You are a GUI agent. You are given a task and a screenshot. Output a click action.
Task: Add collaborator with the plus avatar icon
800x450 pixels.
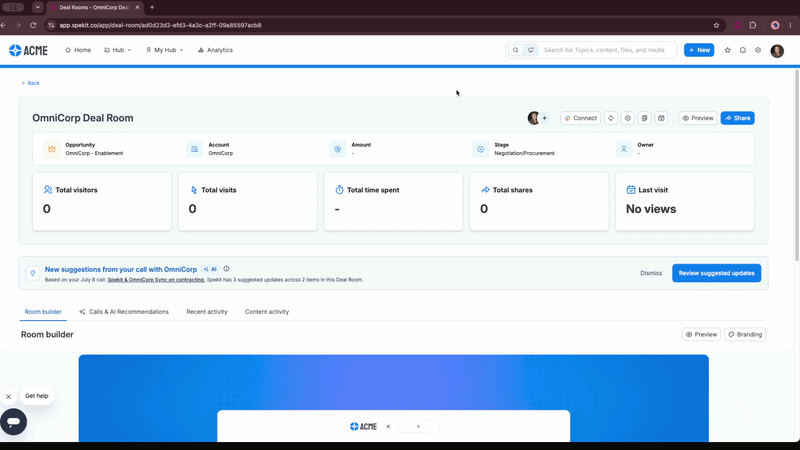(x=544, y=118)
